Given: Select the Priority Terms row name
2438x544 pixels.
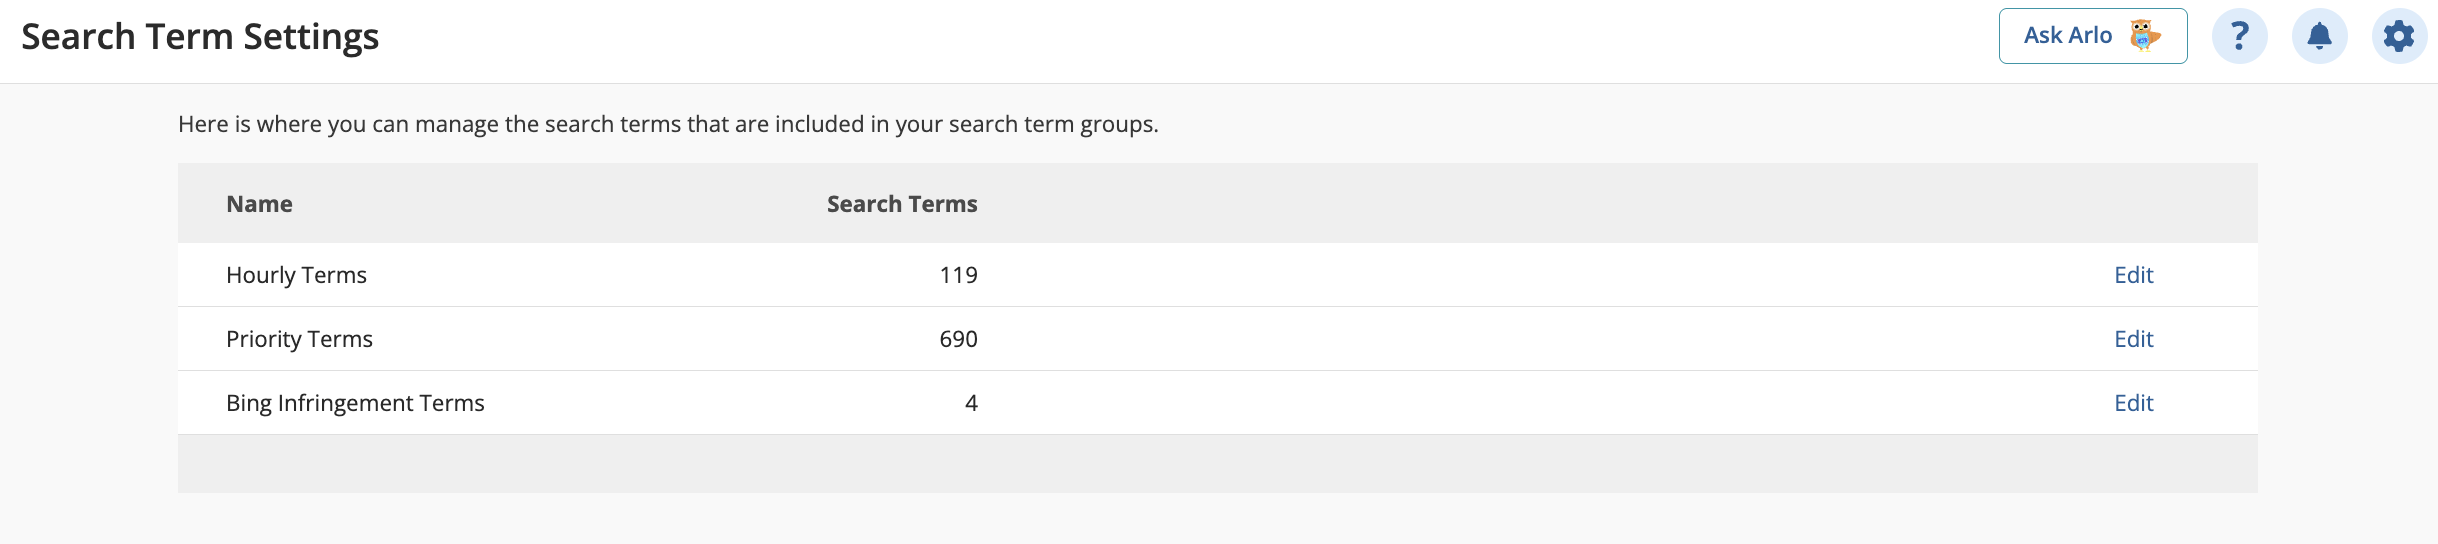Looking at the screenshot, I should coord(299,339).
